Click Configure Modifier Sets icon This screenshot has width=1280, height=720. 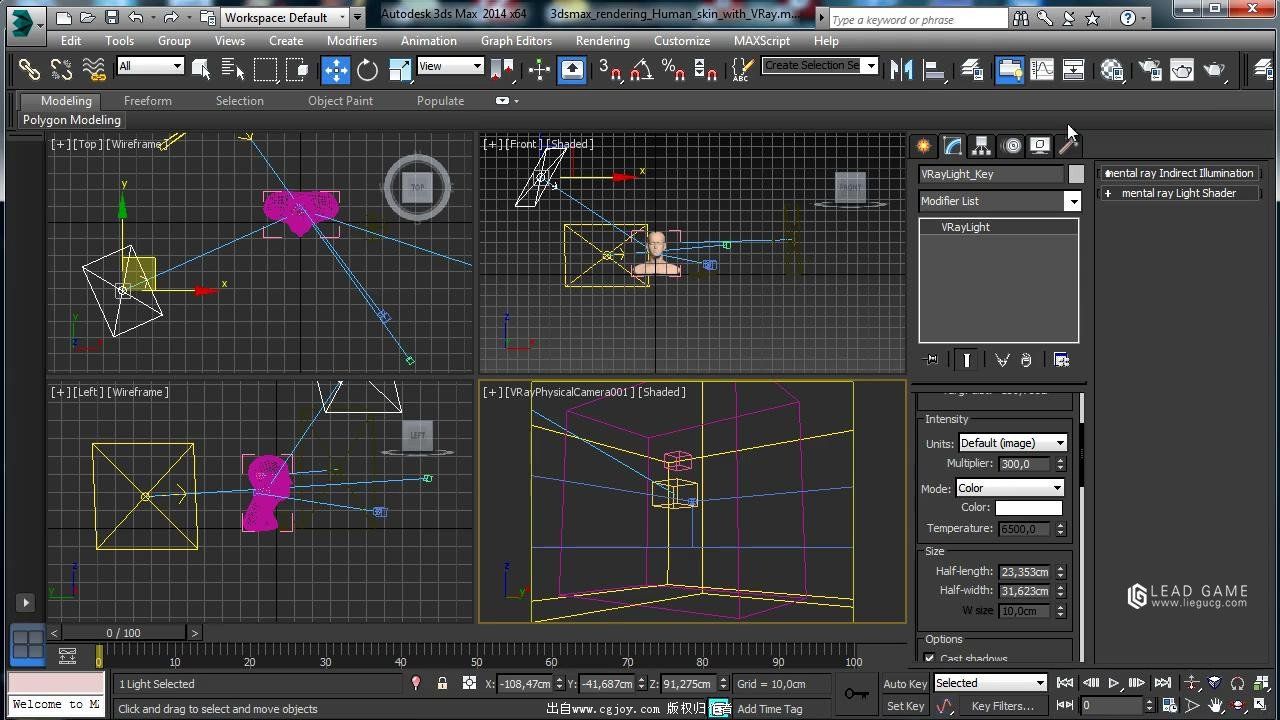pos(1061,360)
